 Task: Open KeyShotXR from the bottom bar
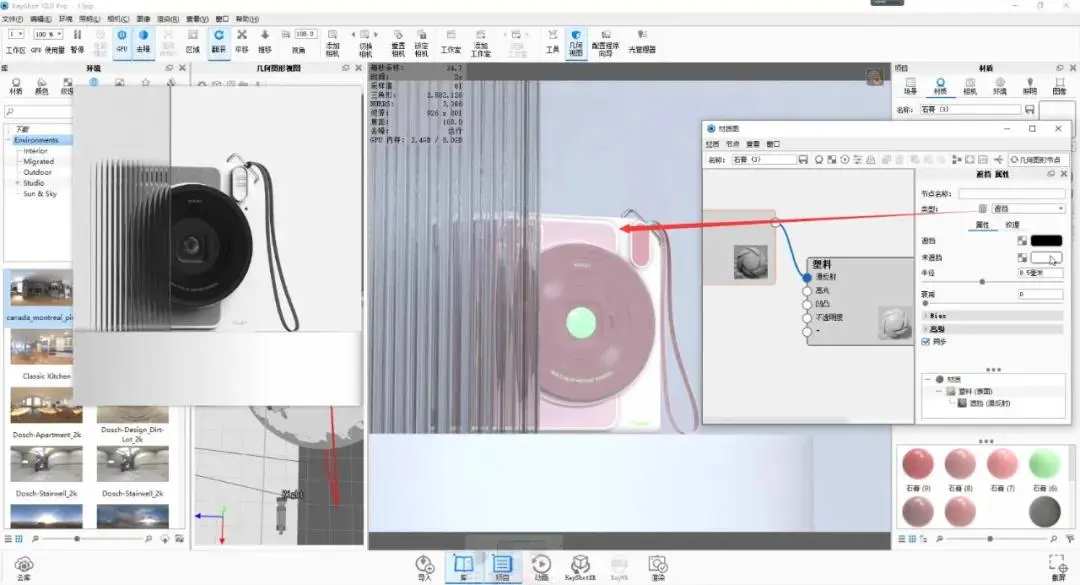click(580, 568)
